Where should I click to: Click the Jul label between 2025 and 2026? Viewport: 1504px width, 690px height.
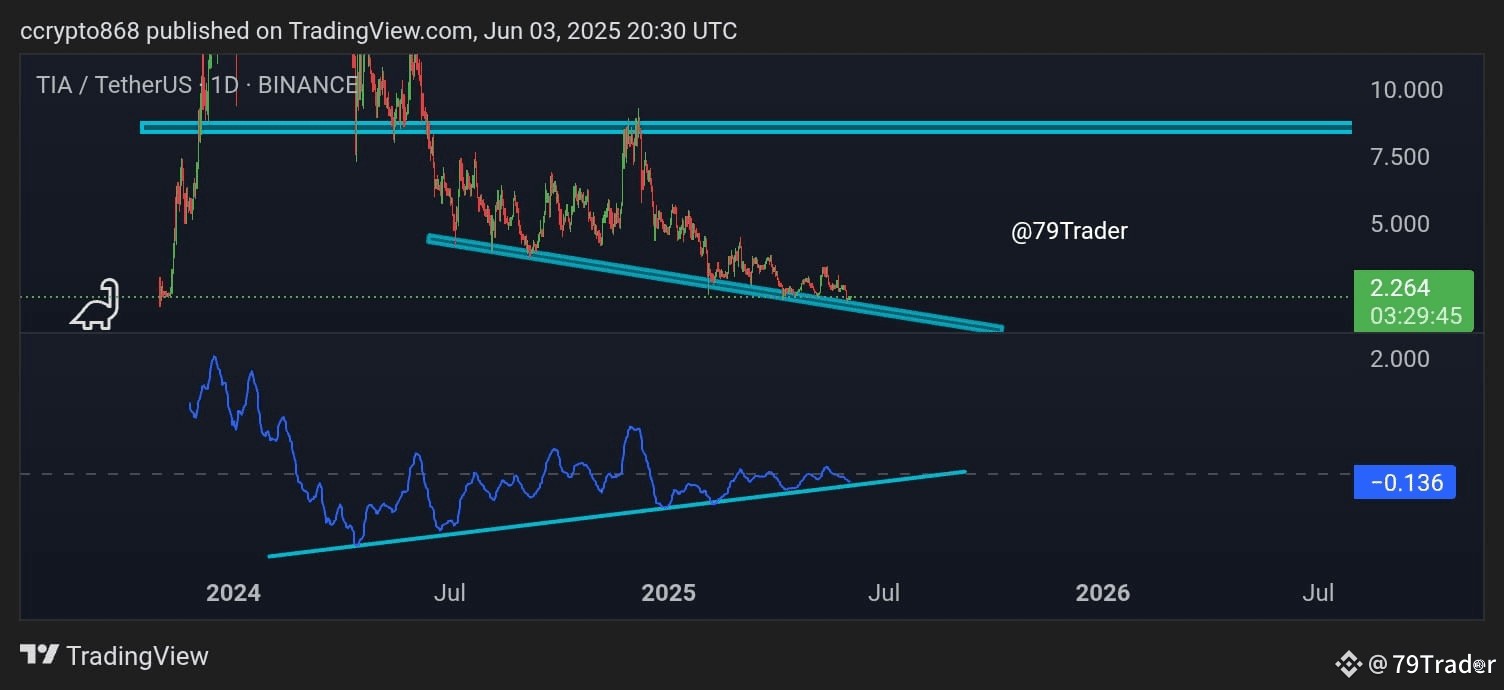(884, 593)
